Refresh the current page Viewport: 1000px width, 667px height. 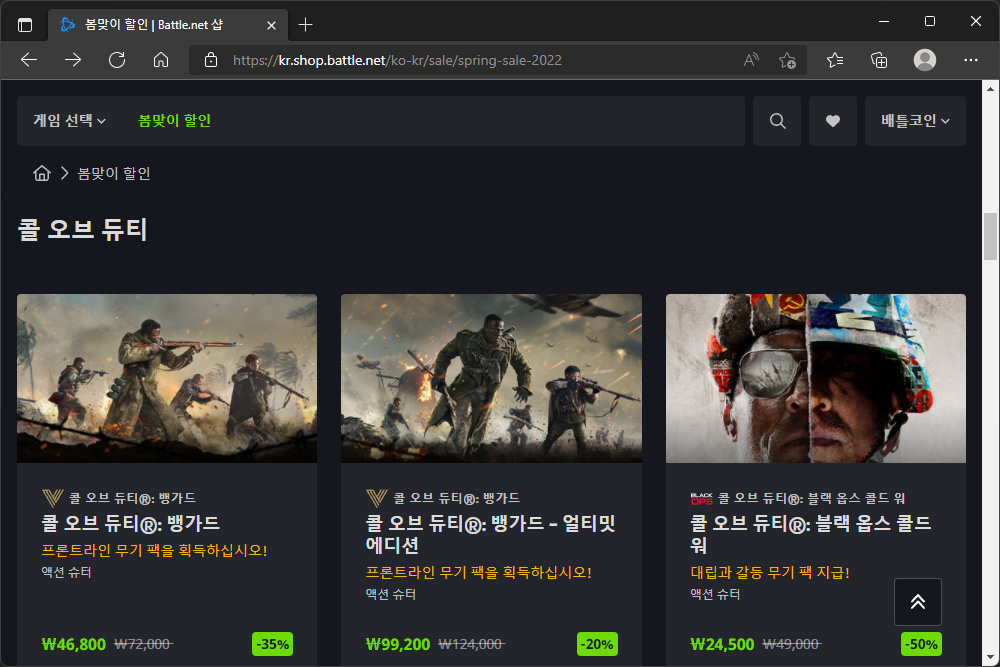point(117,60)
